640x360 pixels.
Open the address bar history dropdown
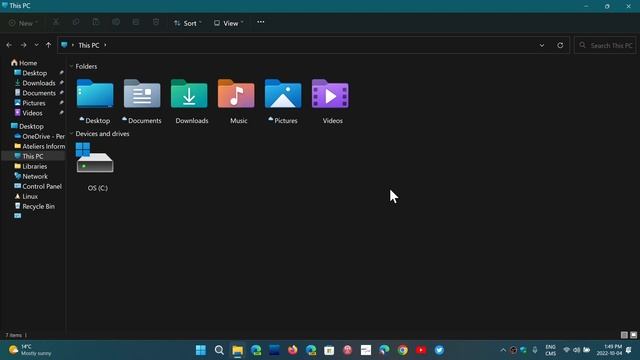[x=542, y=45]
